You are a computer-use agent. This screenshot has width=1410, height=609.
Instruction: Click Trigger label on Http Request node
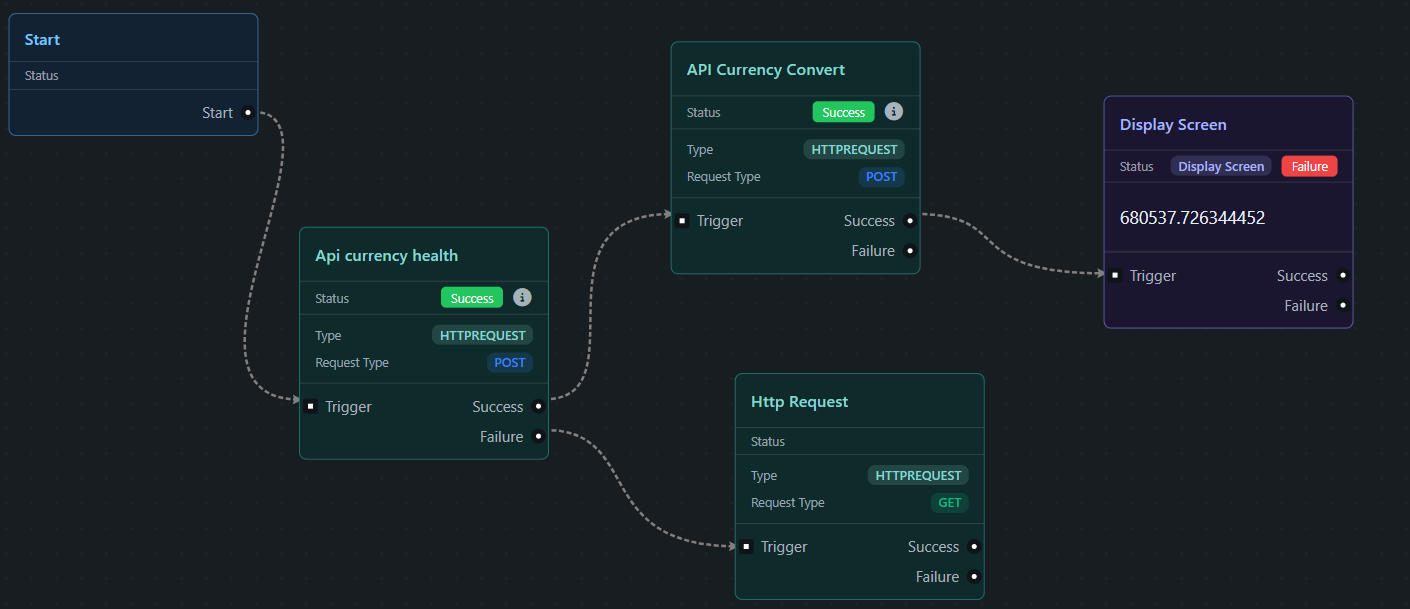click(x=784, y=546)
